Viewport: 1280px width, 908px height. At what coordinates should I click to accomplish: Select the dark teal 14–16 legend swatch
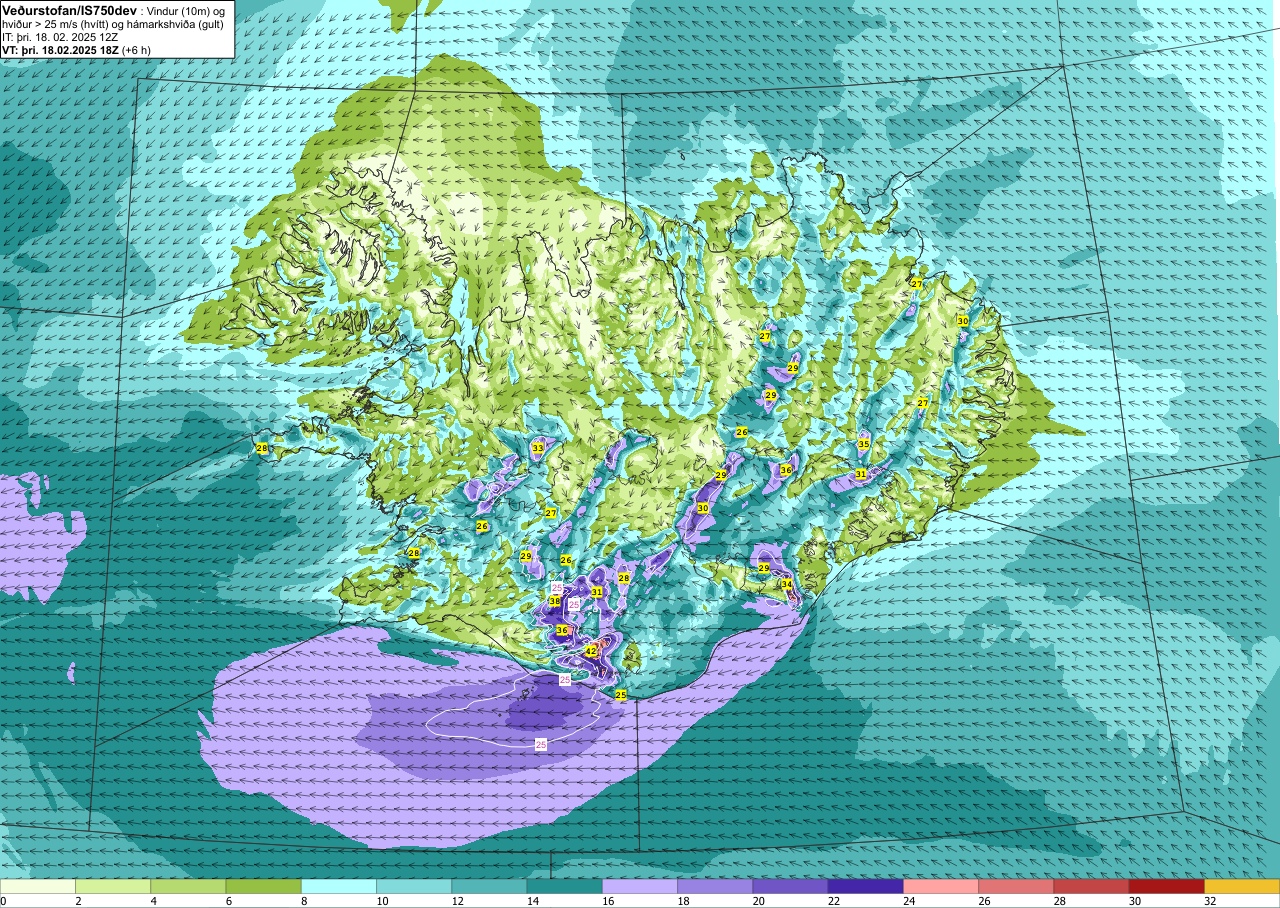pos(565,886)
